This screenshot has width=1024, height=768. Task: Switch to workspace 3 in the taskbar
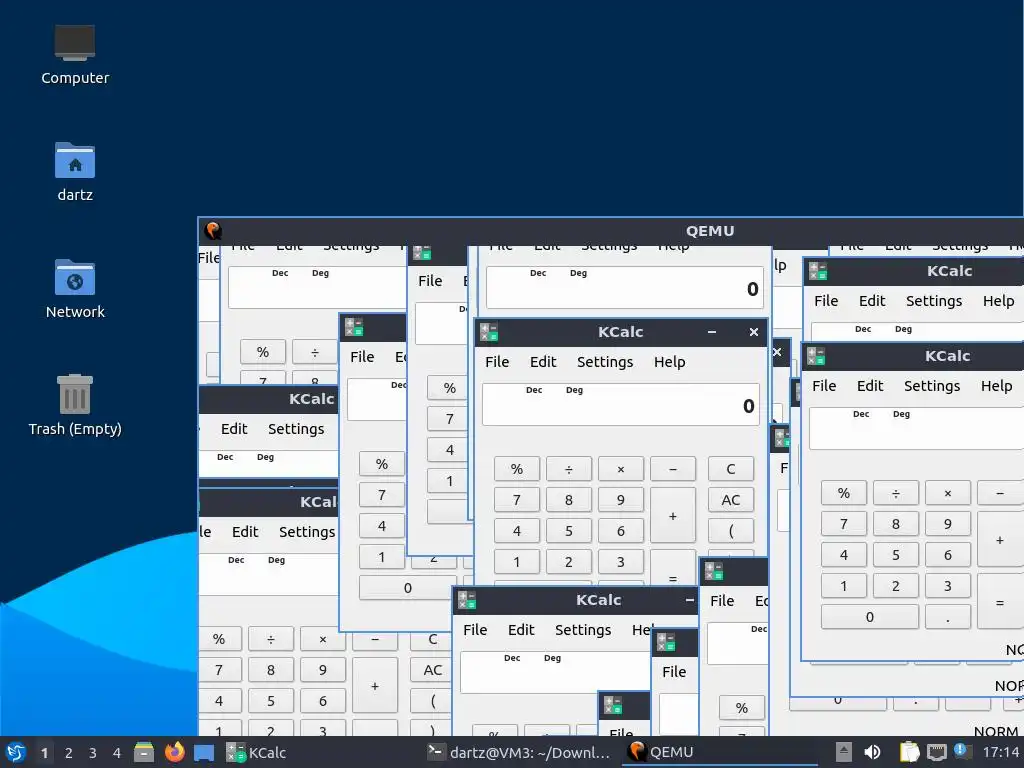tap(93, 753)
